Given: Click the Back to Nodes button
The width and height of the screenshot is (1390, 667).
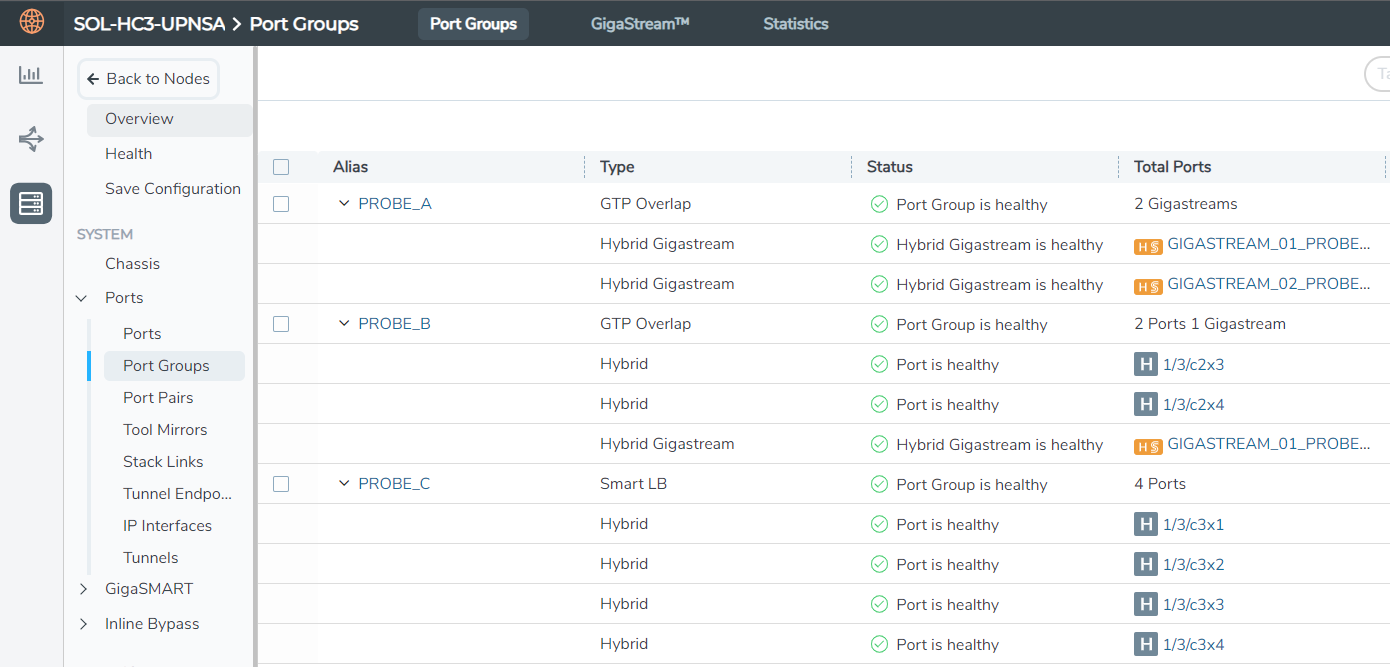Looking at the screenshot, I should coord(148,78).
